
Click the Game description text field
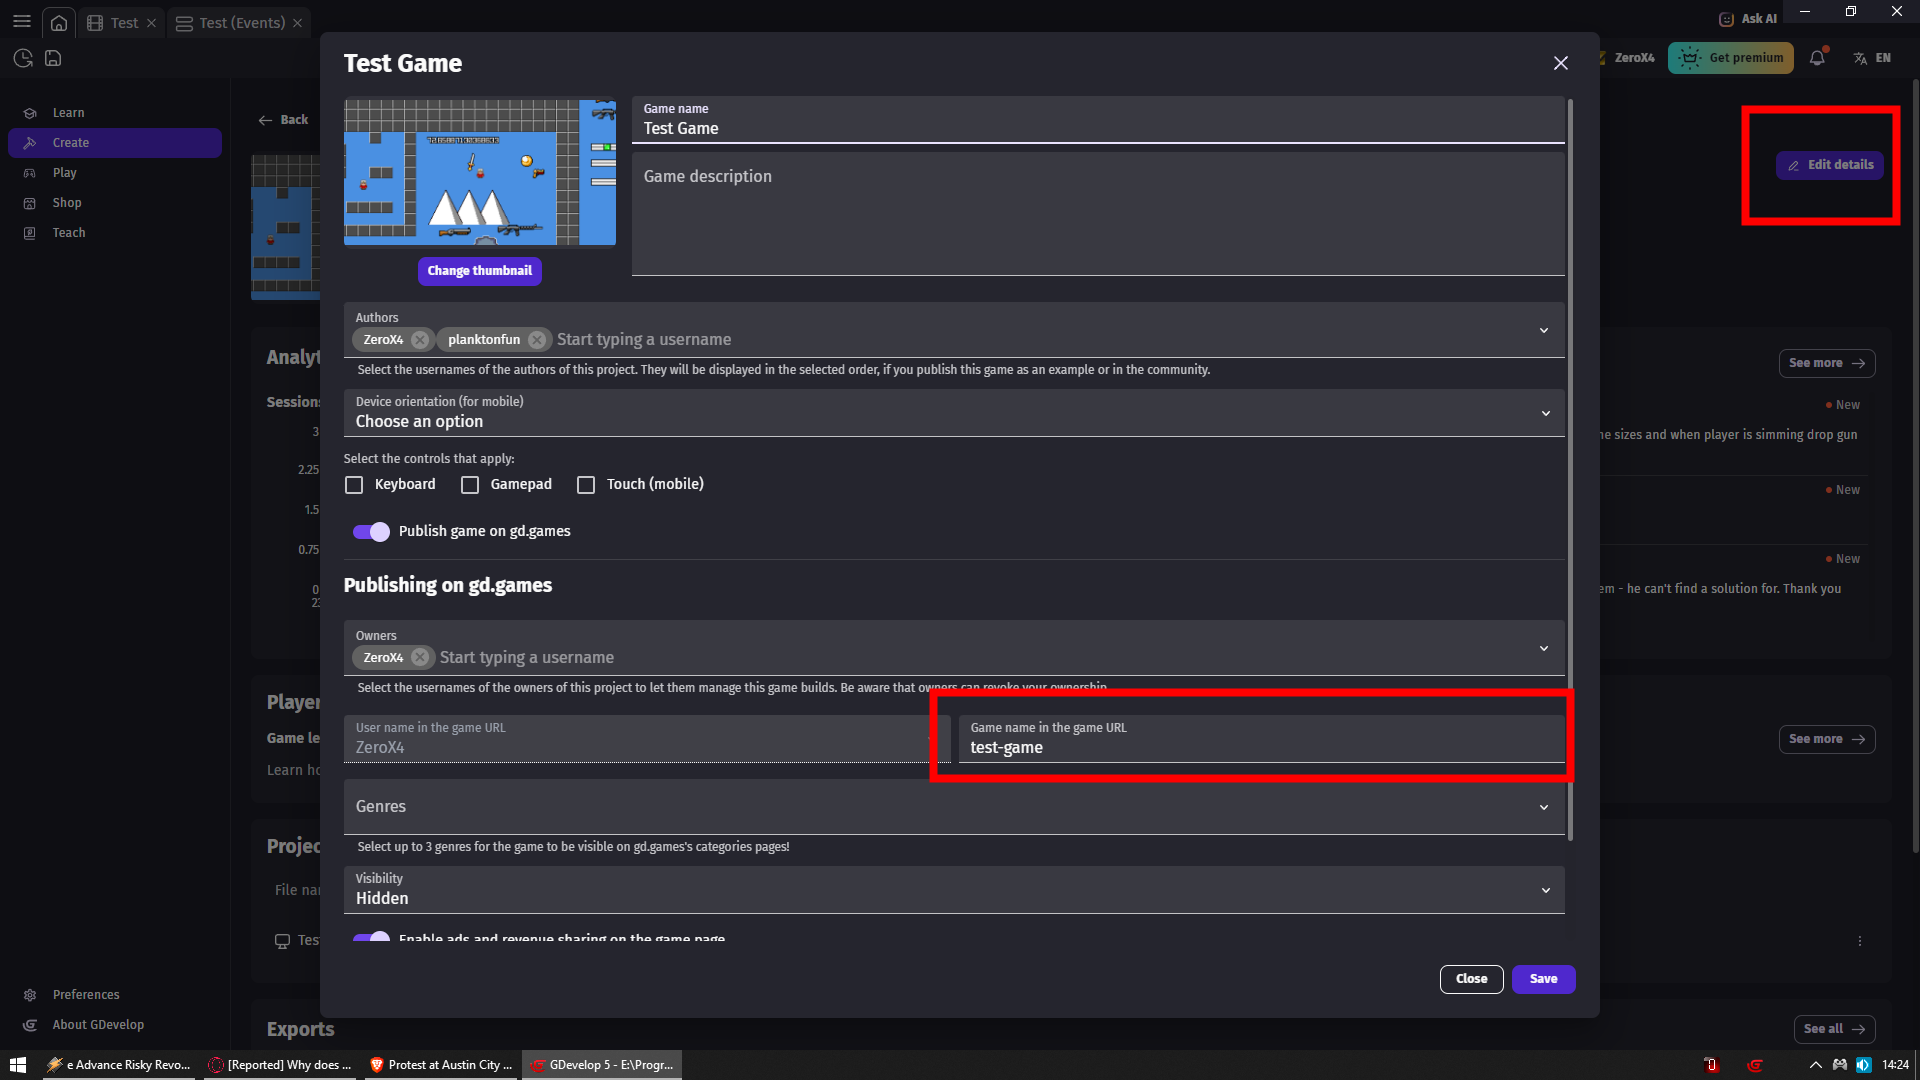[1097, 215]
